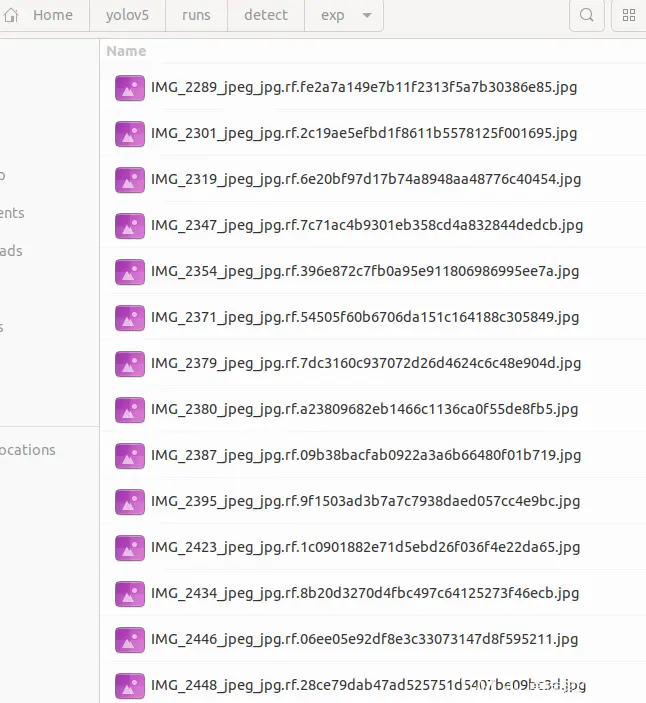Select image icon of IMG_2423 file

(x=130, y=548)
